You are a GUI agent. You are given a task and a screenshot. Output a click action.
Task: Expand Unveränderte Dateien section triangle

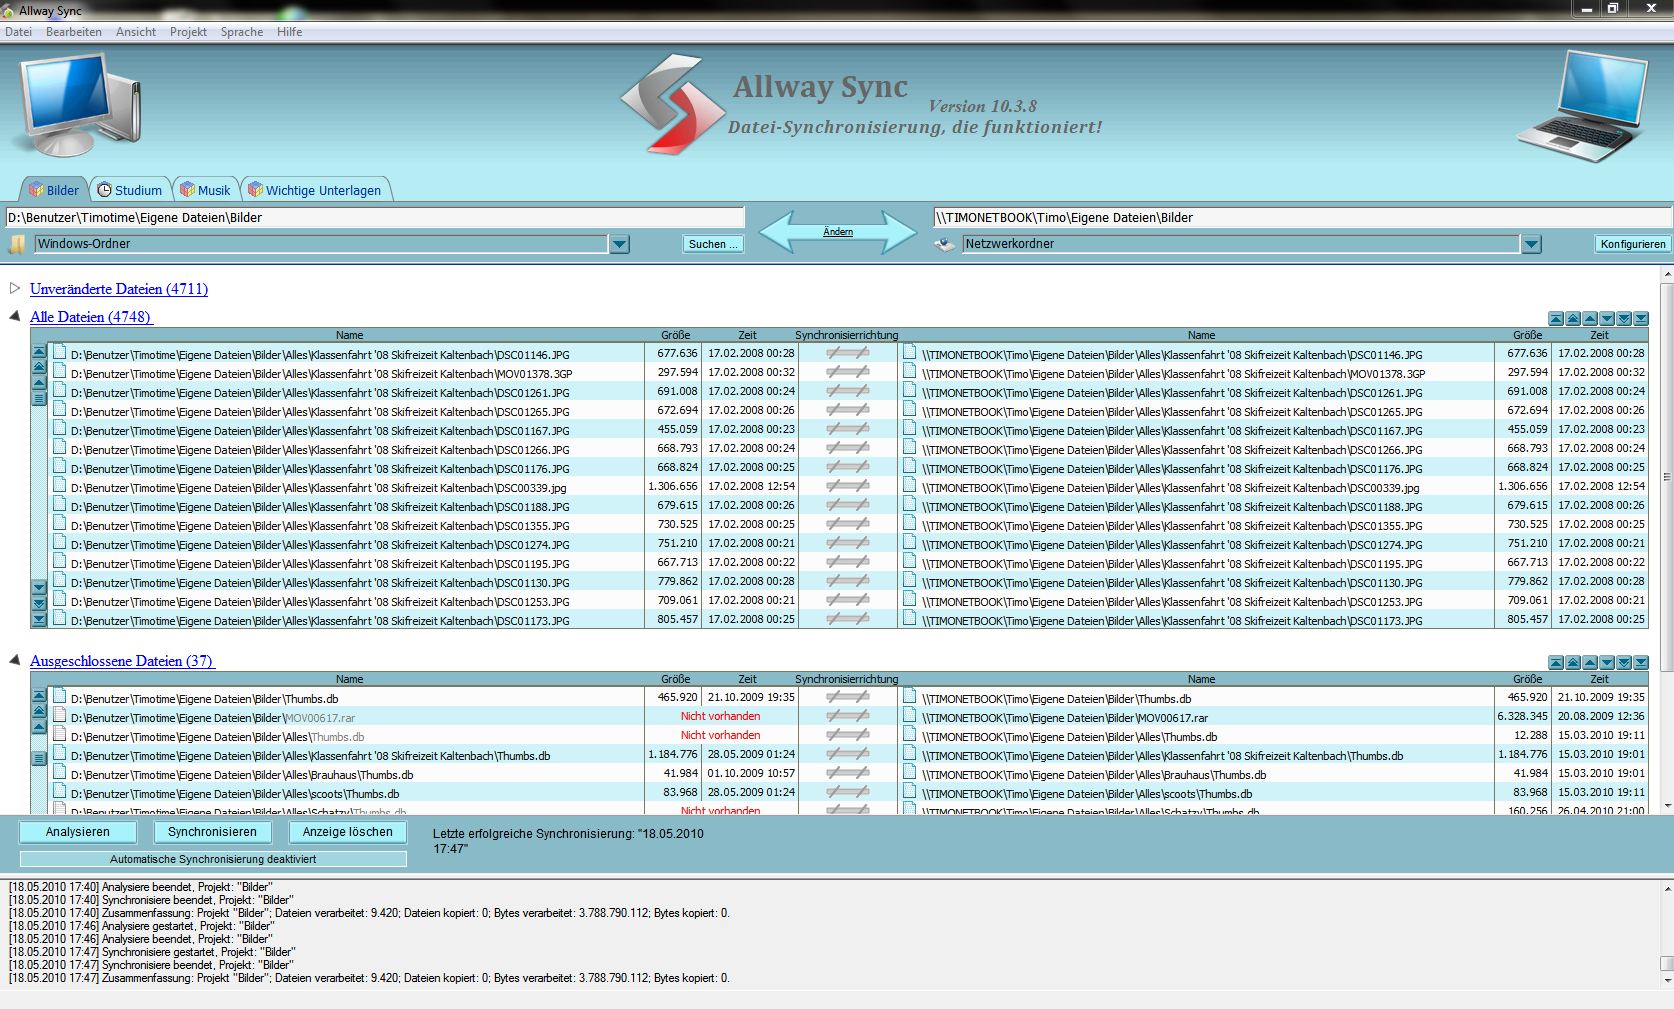pyautogui.click(x=15, y=288)
